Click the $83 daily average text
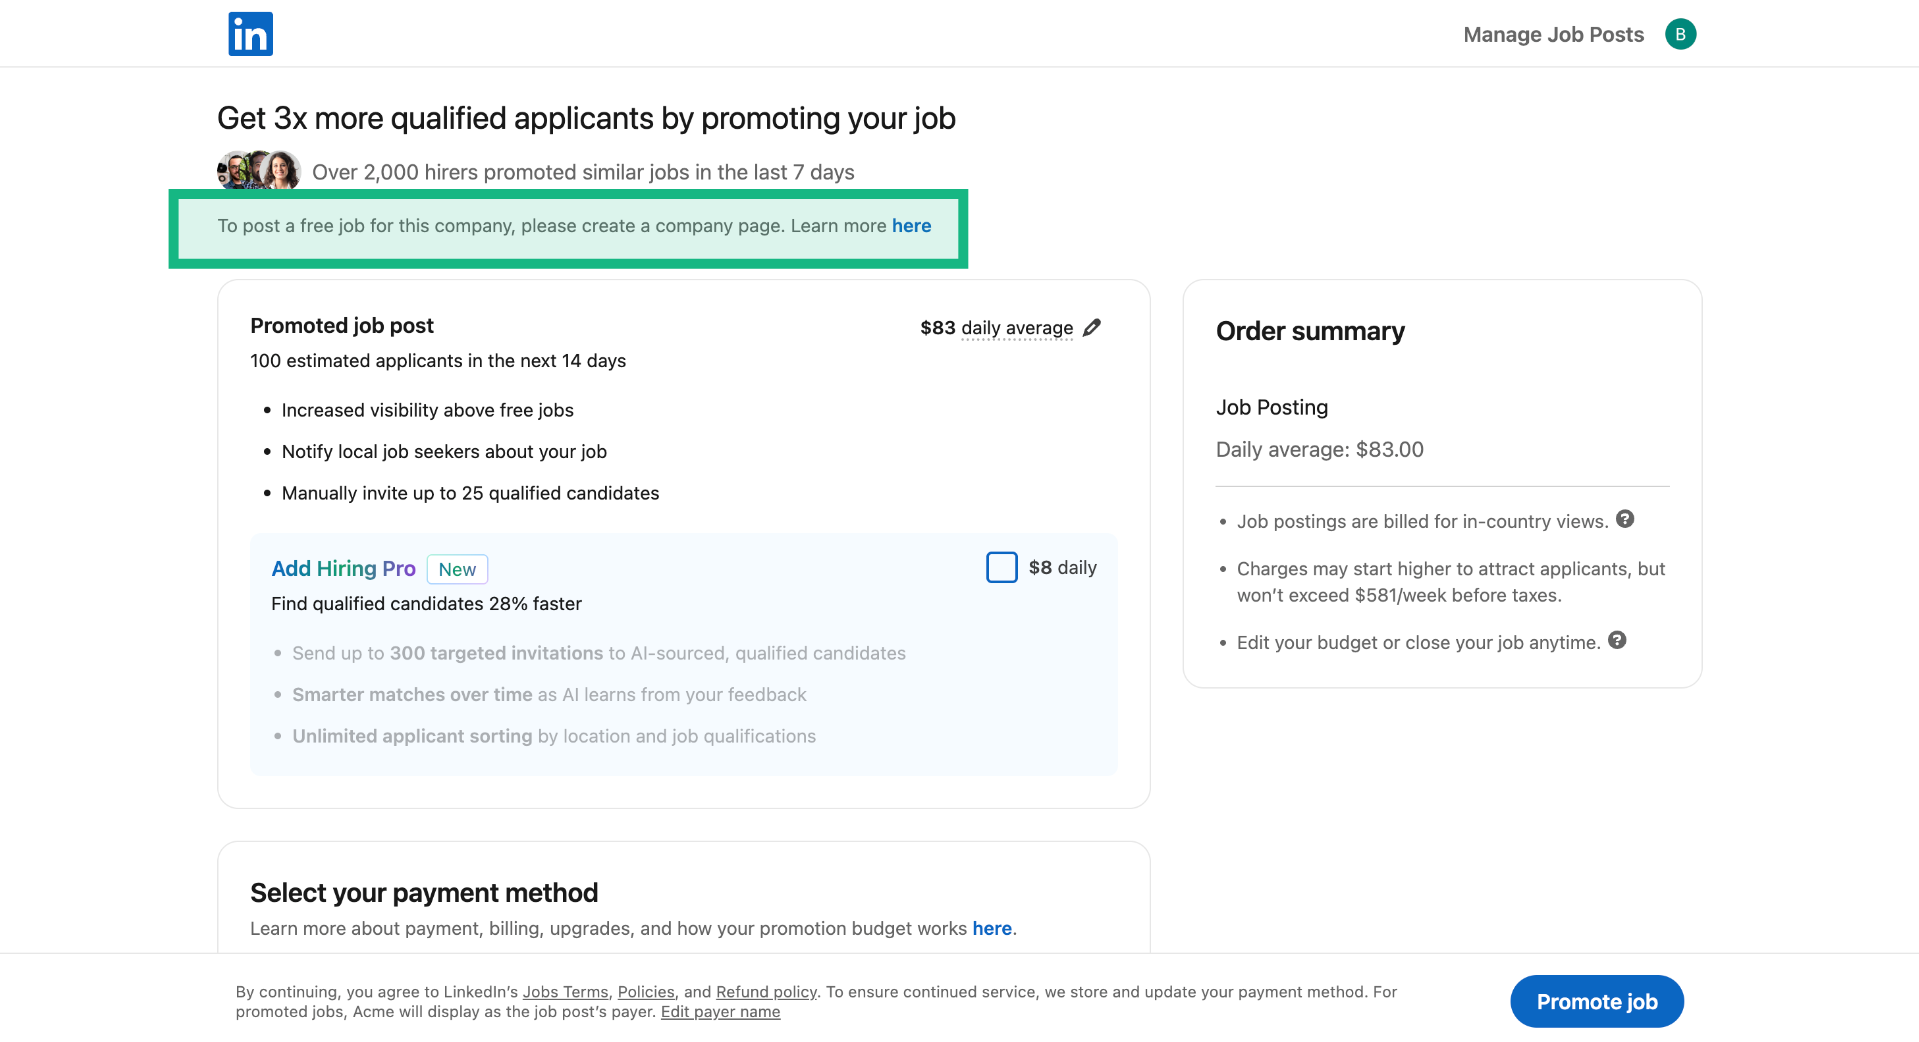Image resolution: width=1919 pixels, height=1042 pixels. pyautogui.click(x=996, y=328)
